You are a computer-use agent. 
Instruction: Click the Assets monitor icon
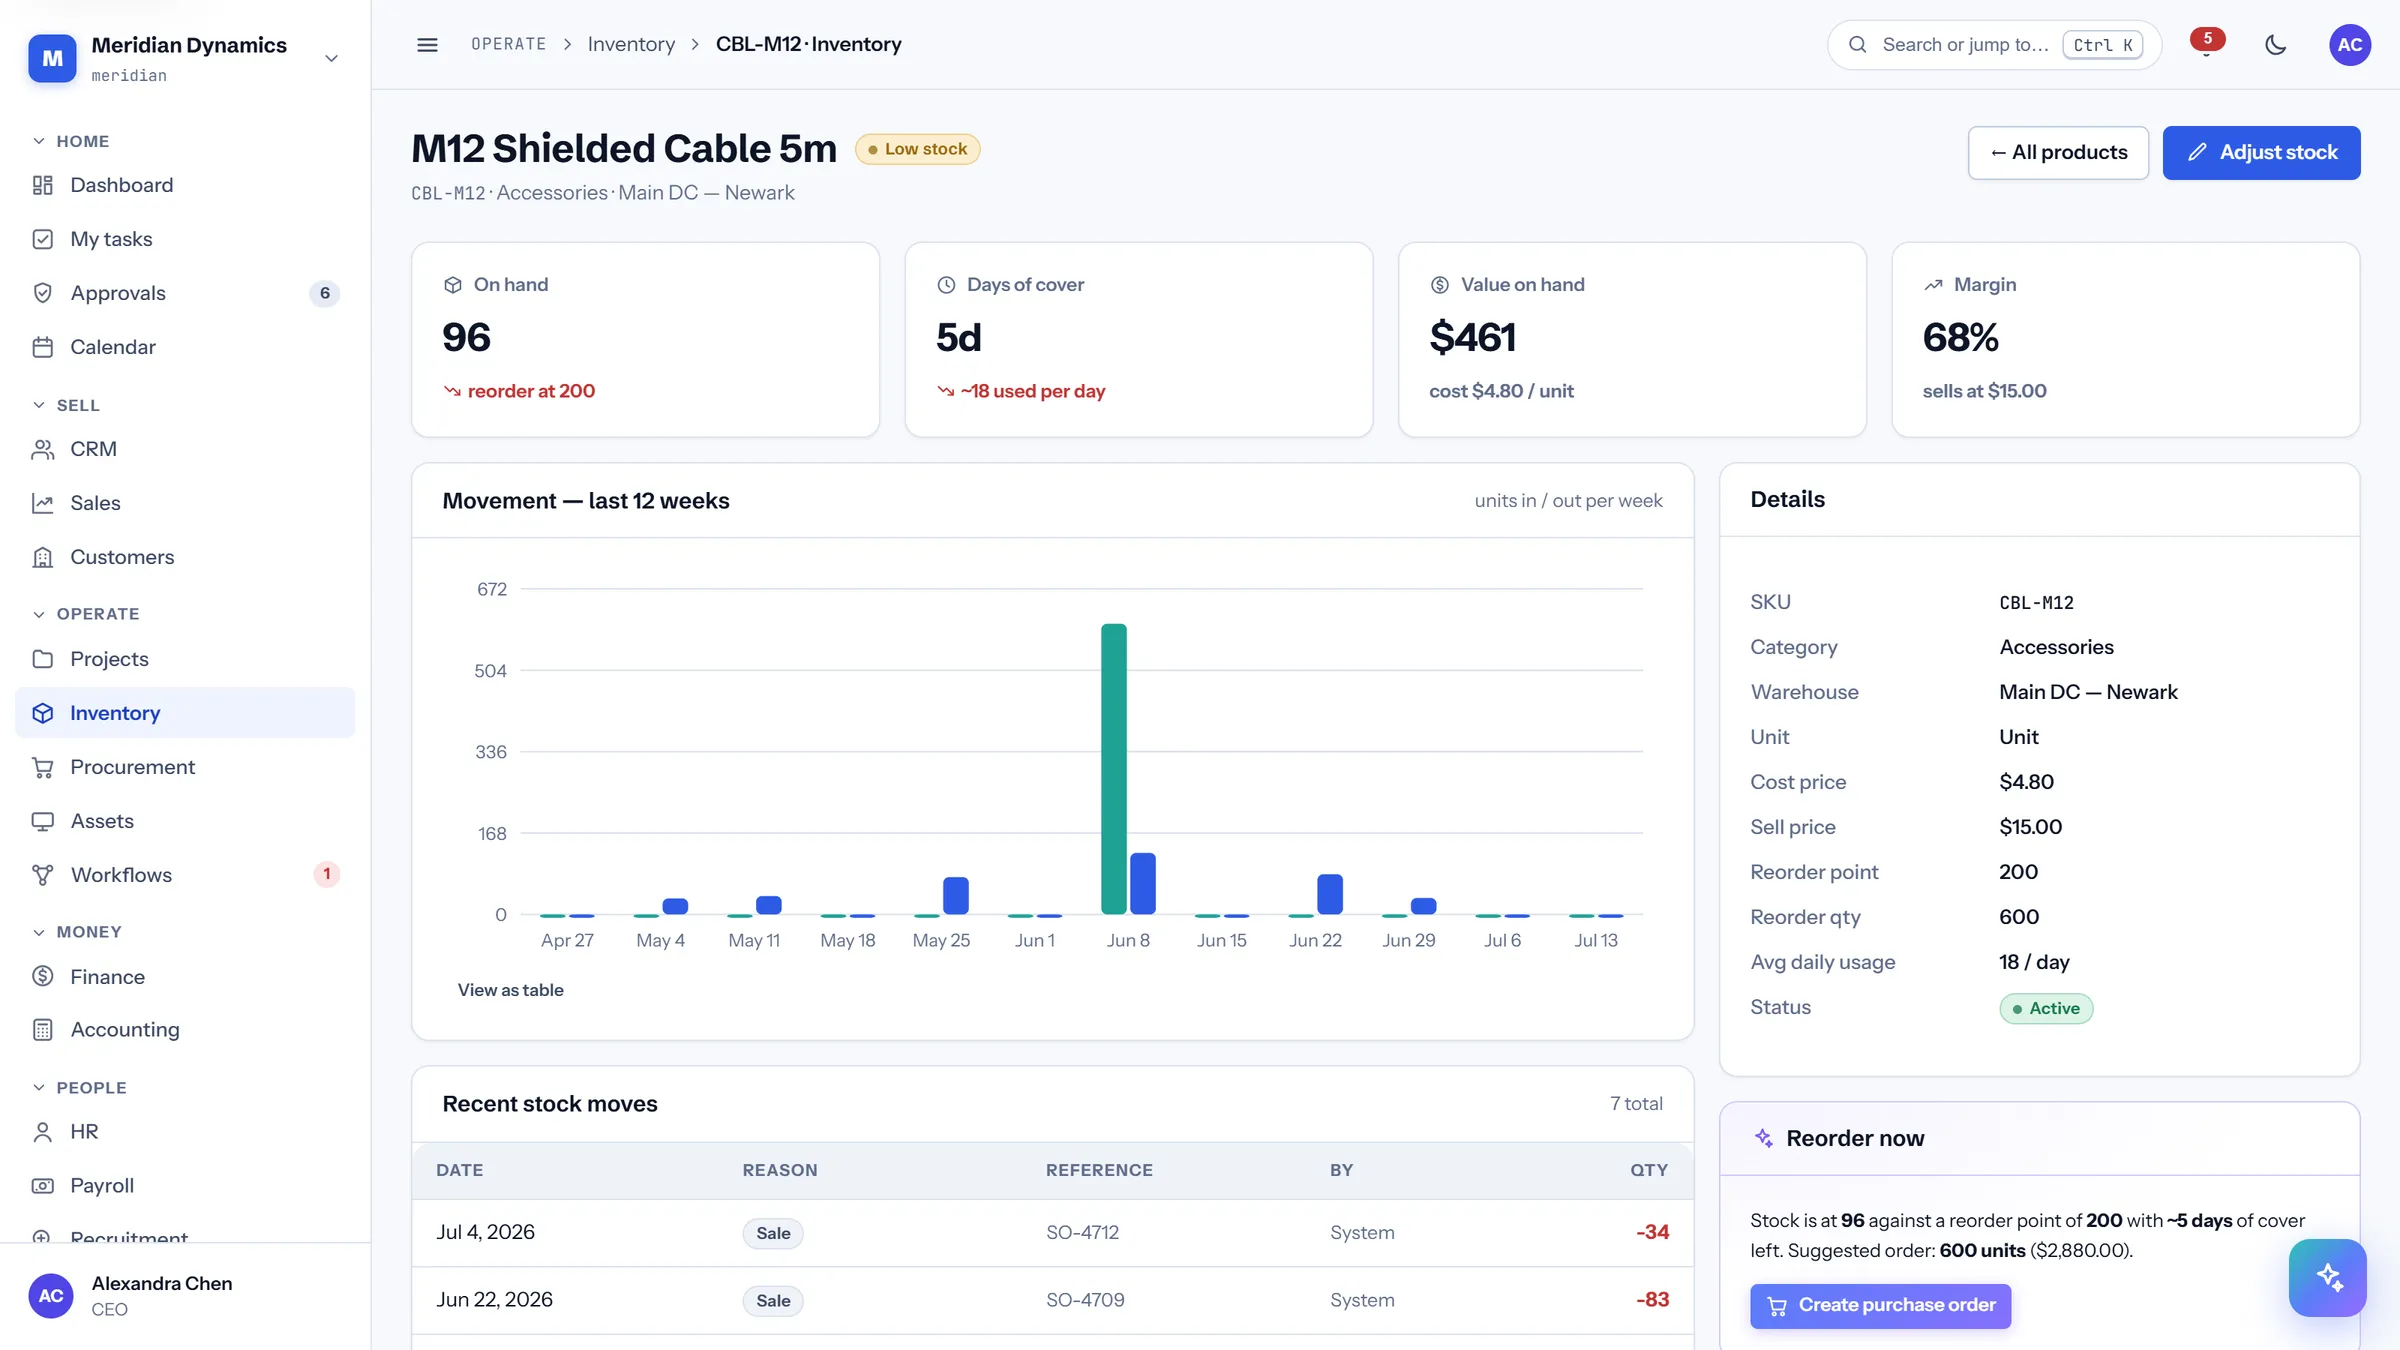42,821
